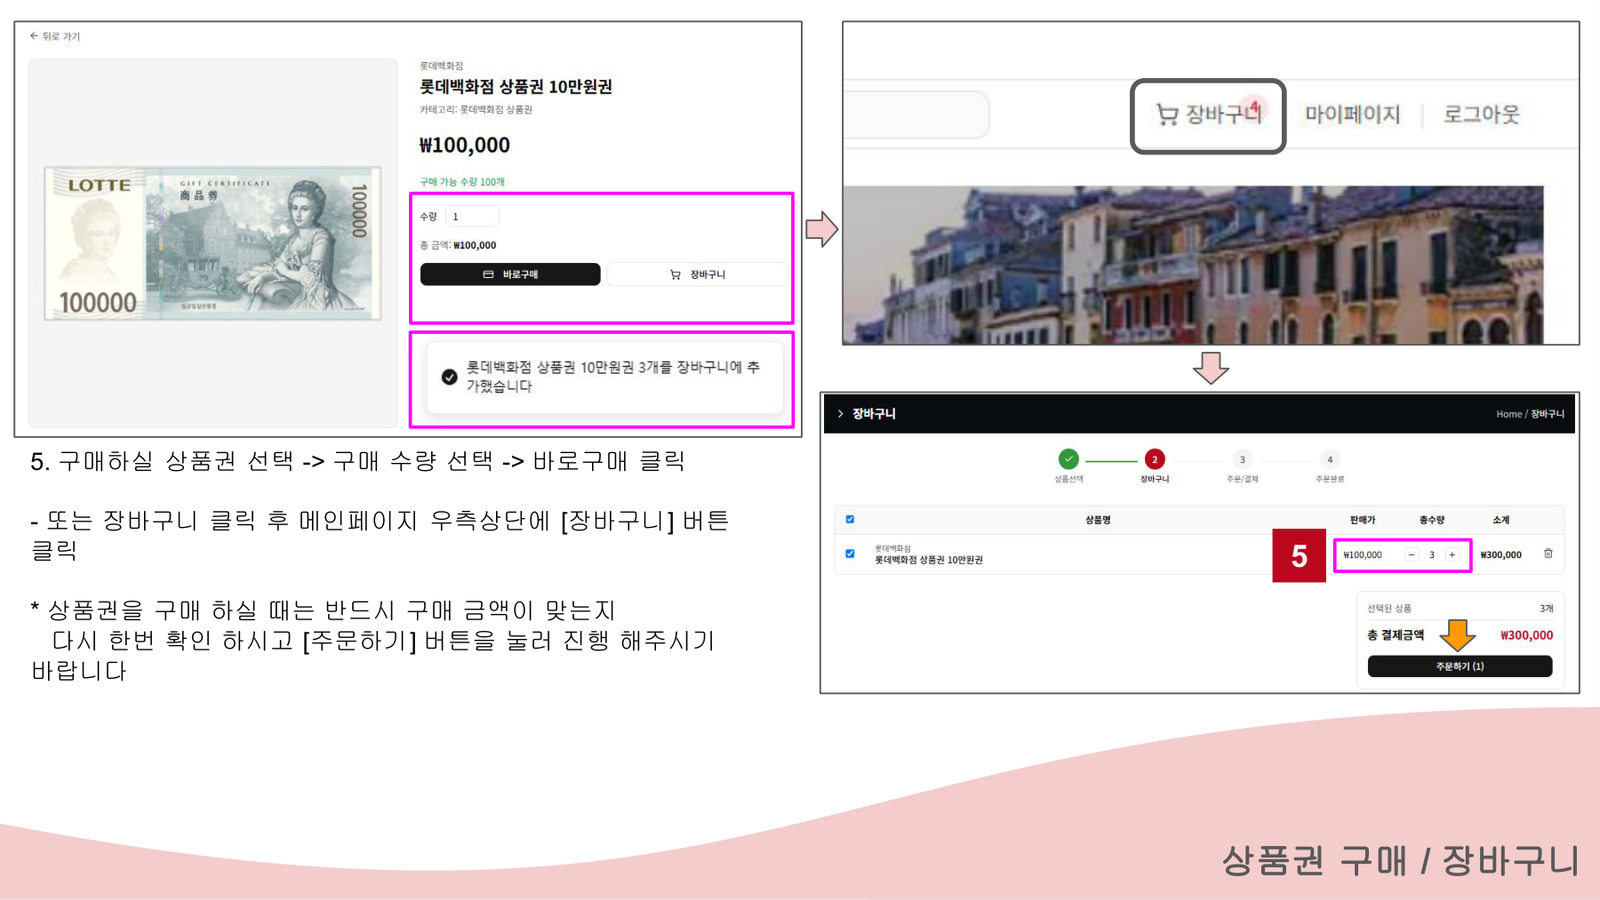
Task: Click the building banner image
Action: tap(1193, 265)
